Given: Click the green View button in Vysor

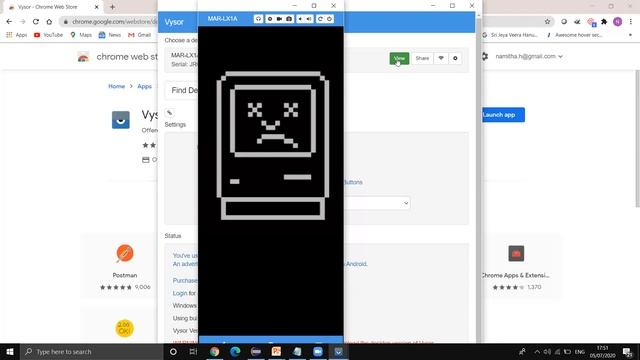Looking at the screenshot, I should (x=399, y=58).
